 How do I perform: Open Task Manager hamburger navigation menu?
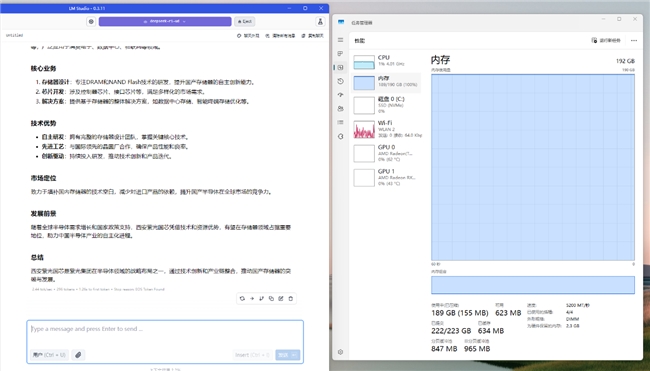coord(340,40)
